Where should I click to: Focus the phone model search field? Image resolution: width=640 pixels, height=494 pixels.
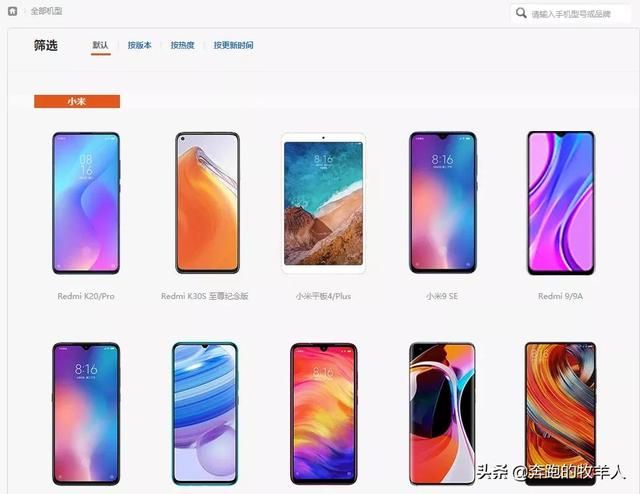pyautogui.click(x=571, y=14)
